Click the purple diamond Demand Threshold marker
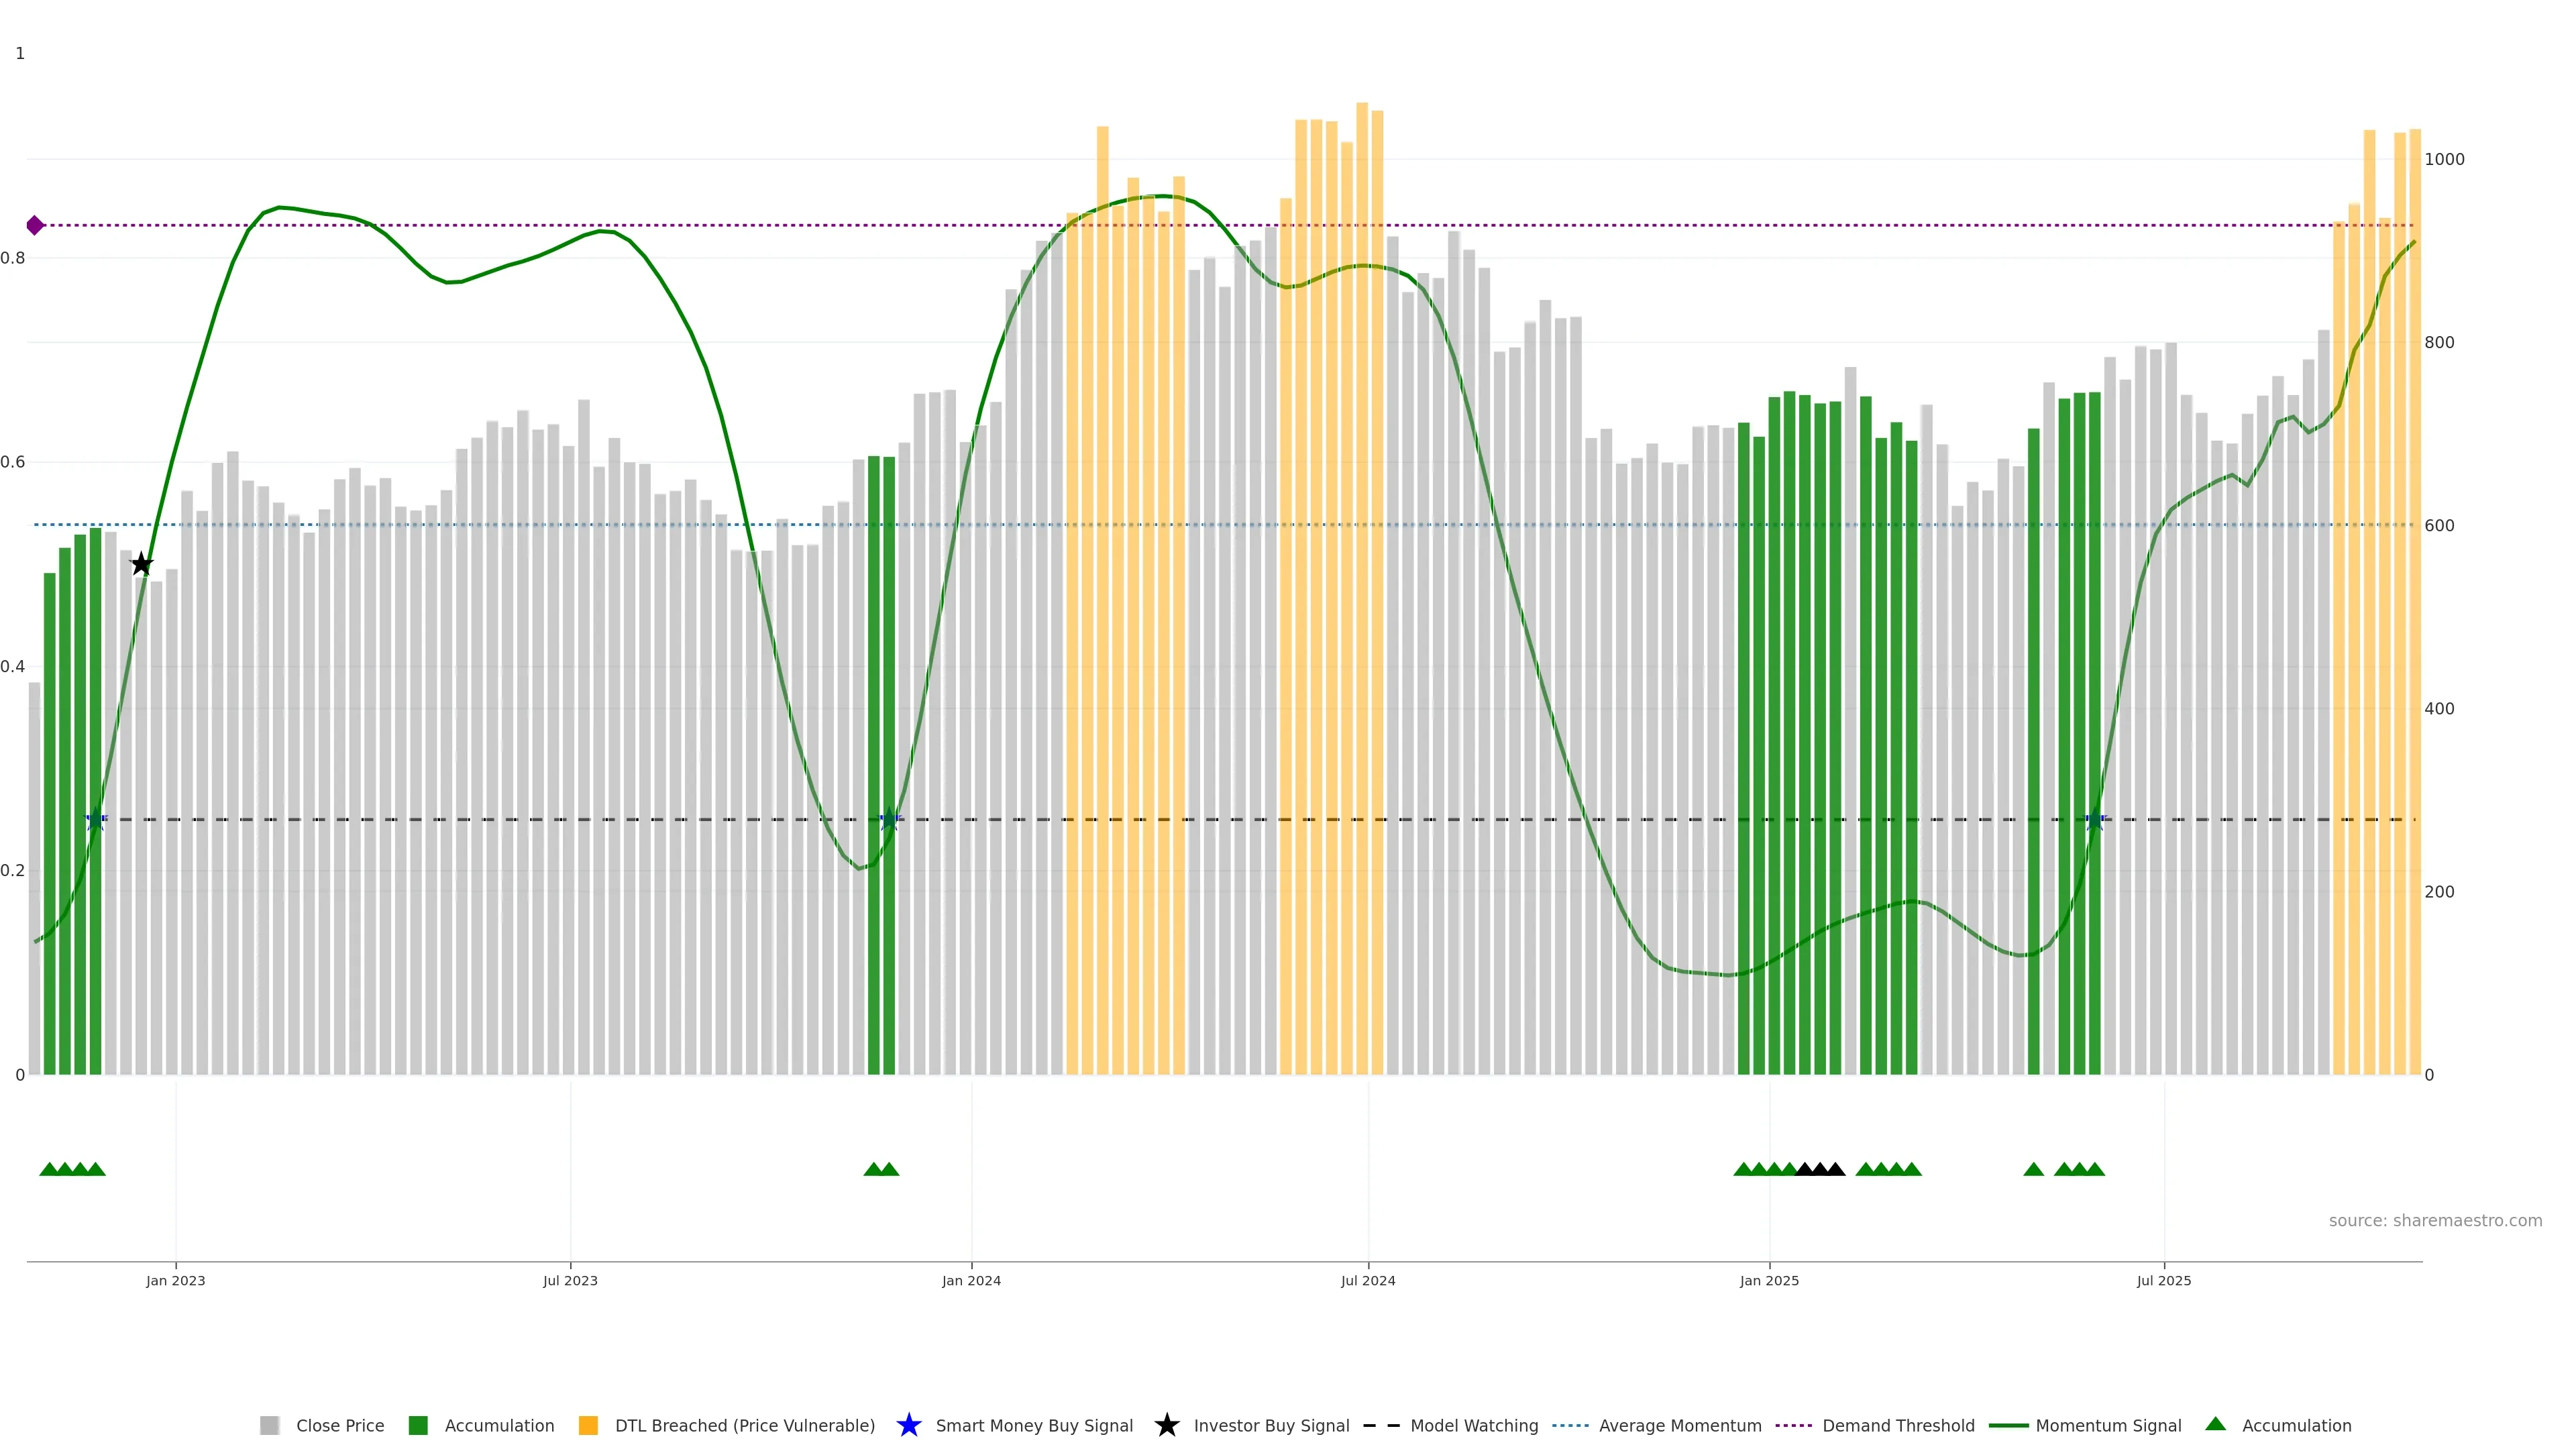 click(x=35, y=226)
